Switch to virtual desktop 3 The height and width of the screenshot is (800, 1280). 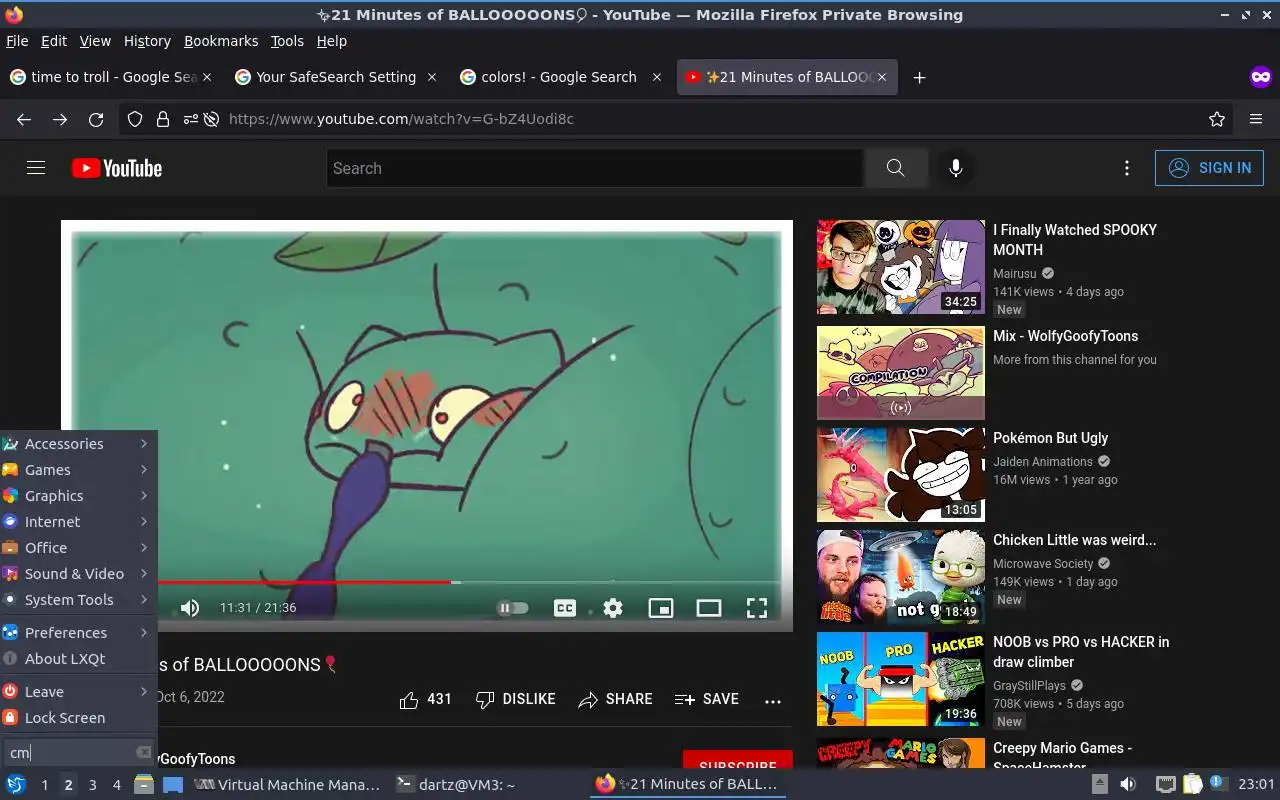(92, 785)
